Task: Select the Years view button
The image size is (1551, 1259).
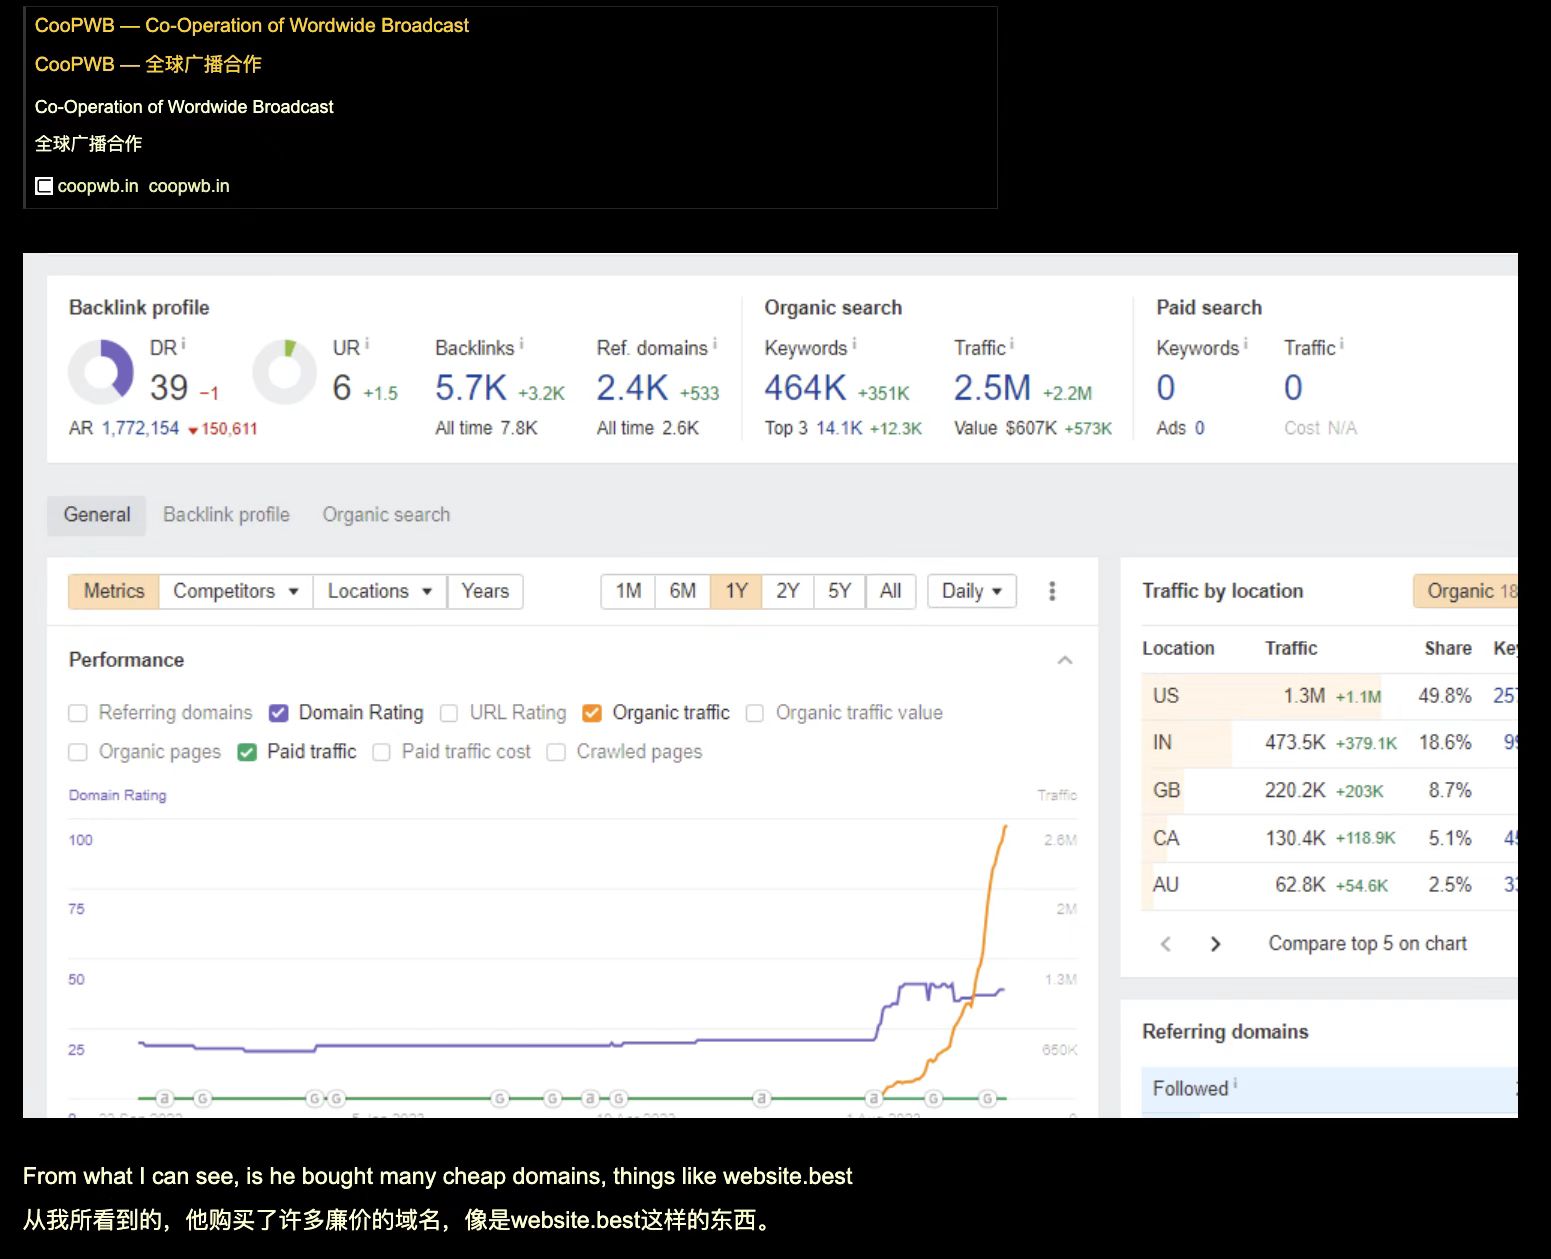Action: click(x=485, y=591)
